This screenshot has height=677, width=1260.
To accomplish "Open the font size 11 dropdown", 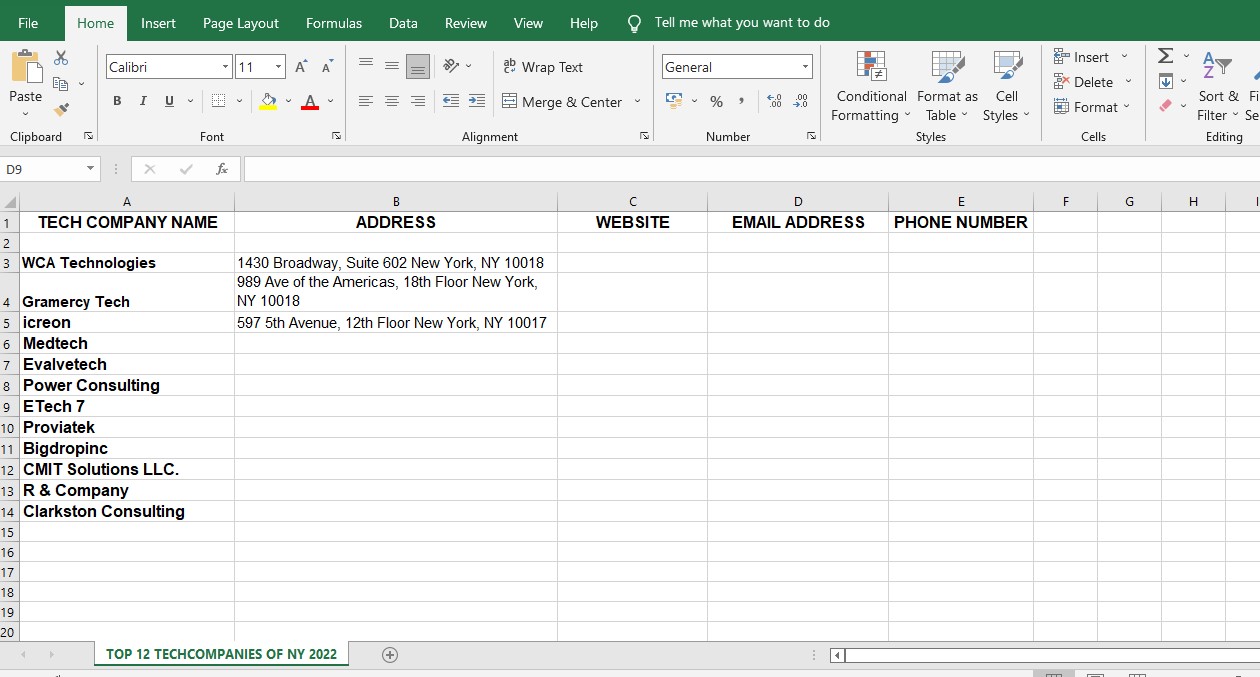I will click(x=278, y=67).
